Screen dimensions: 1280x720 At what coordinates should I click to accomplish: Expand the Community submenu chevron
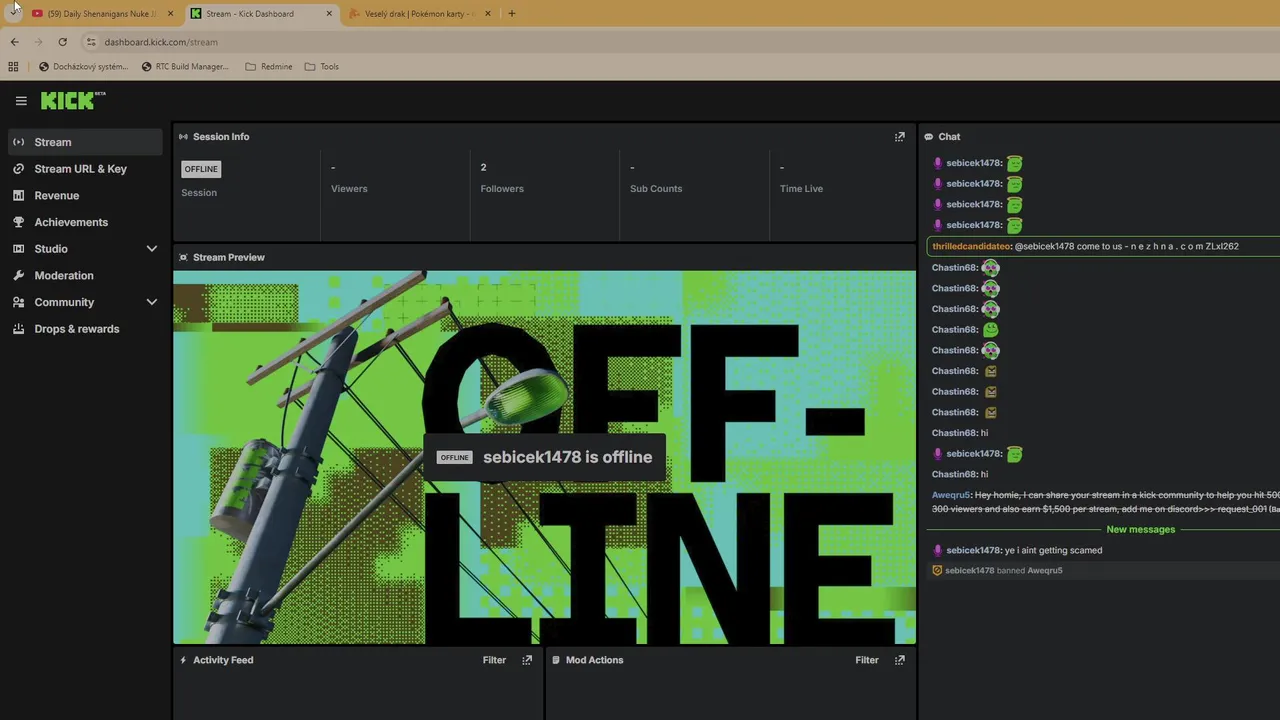tap(152, 302)
